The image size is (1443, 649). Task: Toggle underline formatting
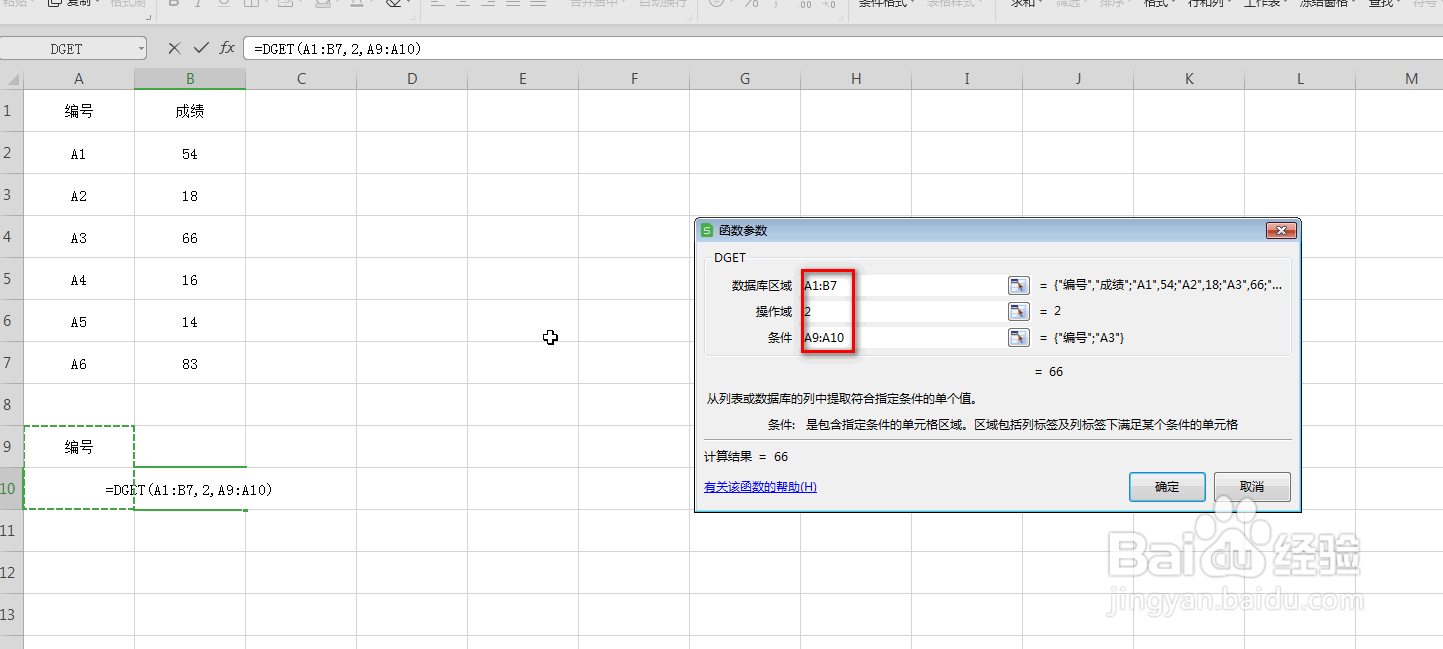click(x=224, y=4)
